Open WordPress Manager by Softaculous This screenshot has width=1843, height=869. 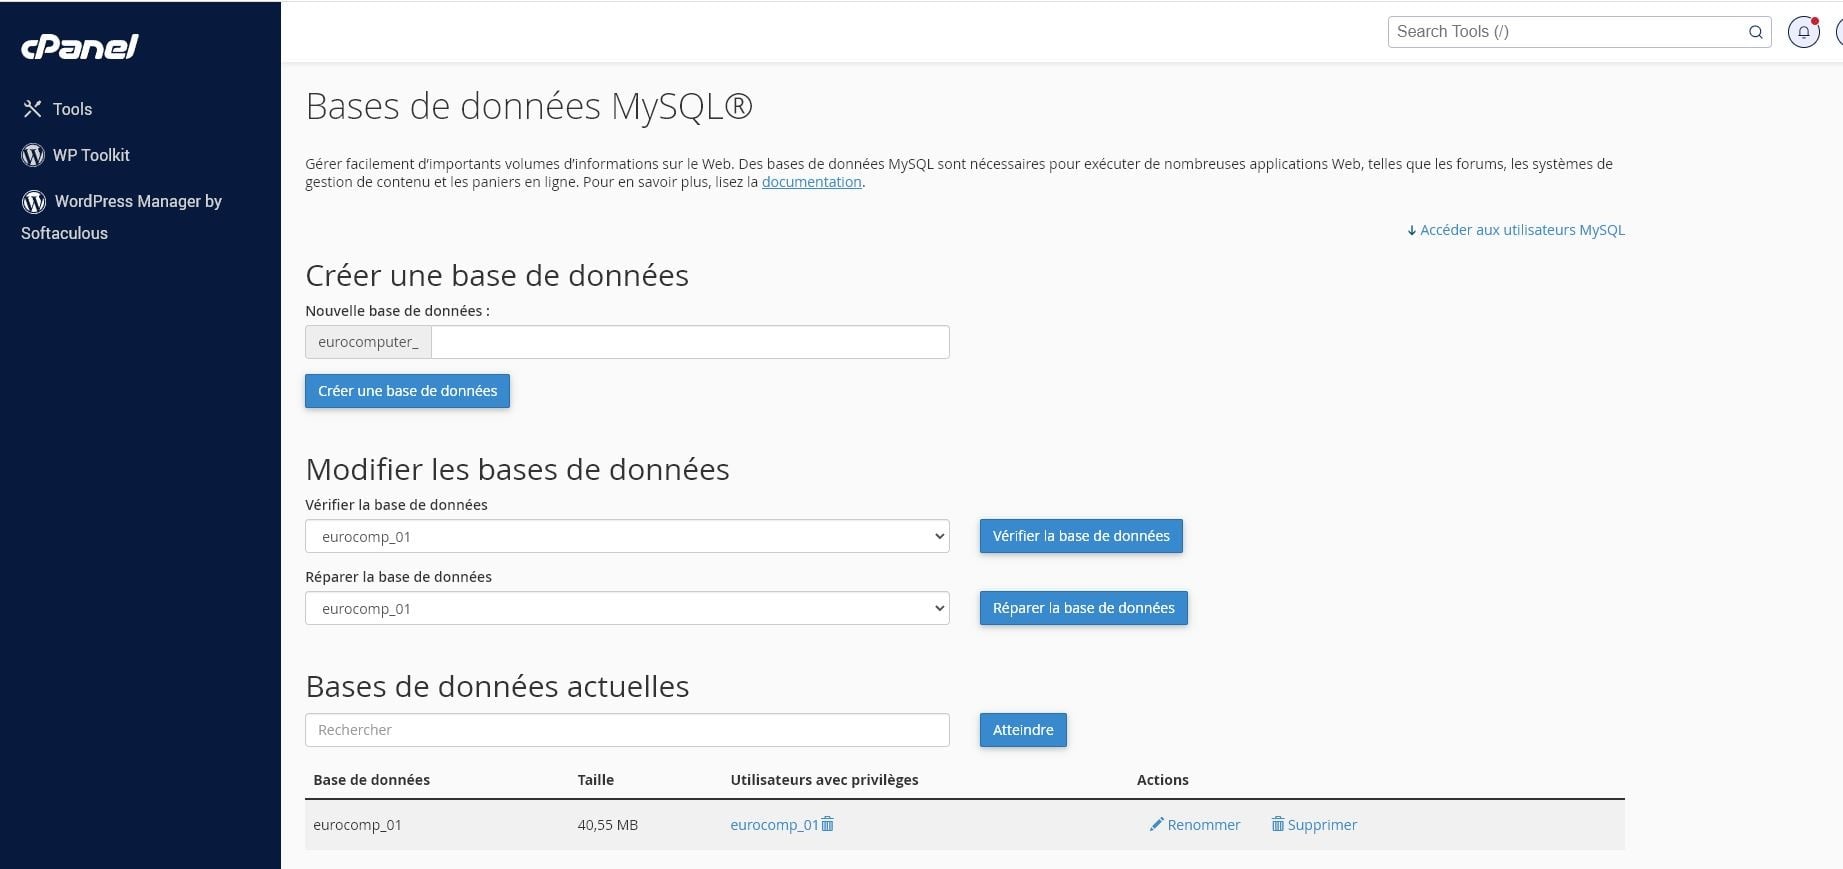(122, 216)
